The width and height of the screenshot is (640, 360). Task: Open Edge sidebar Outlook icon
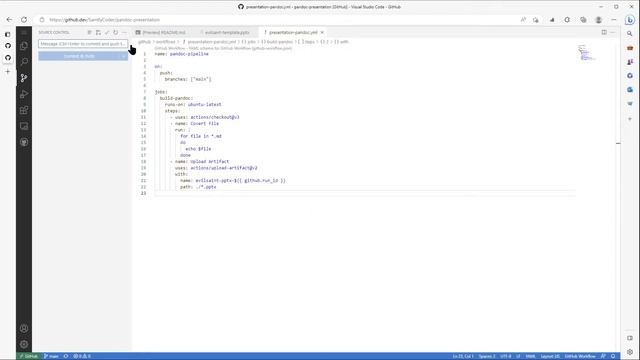coord(630,90)
